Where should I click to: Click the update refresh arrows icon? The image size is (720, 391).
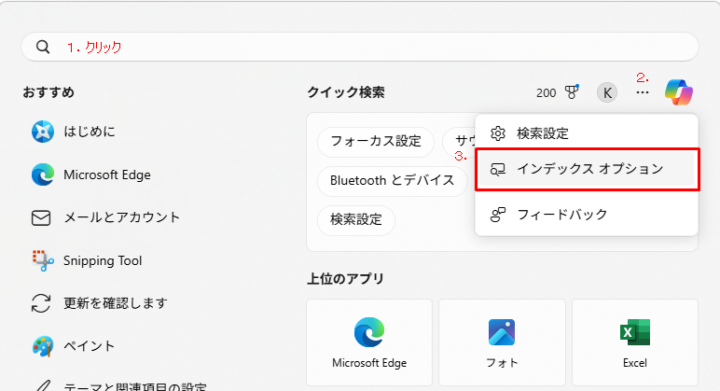(41, 303)
